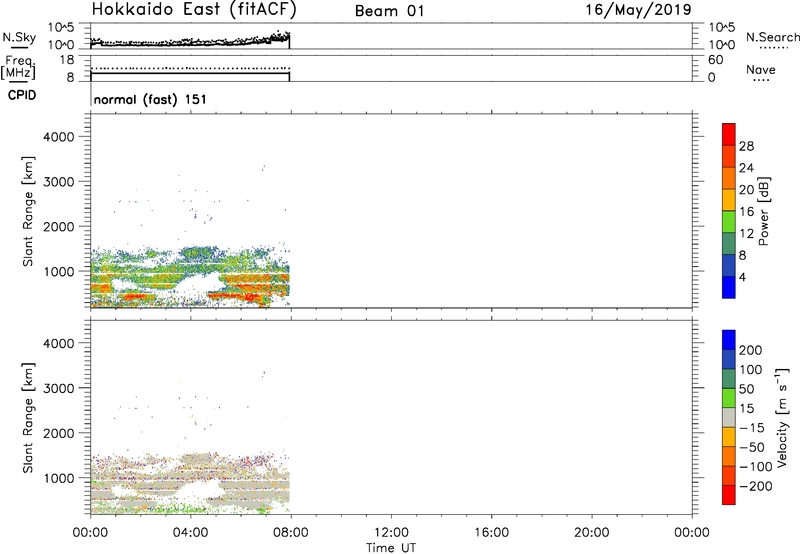
Task: Click the '16:00' time tick label
Action: point(491,533)
